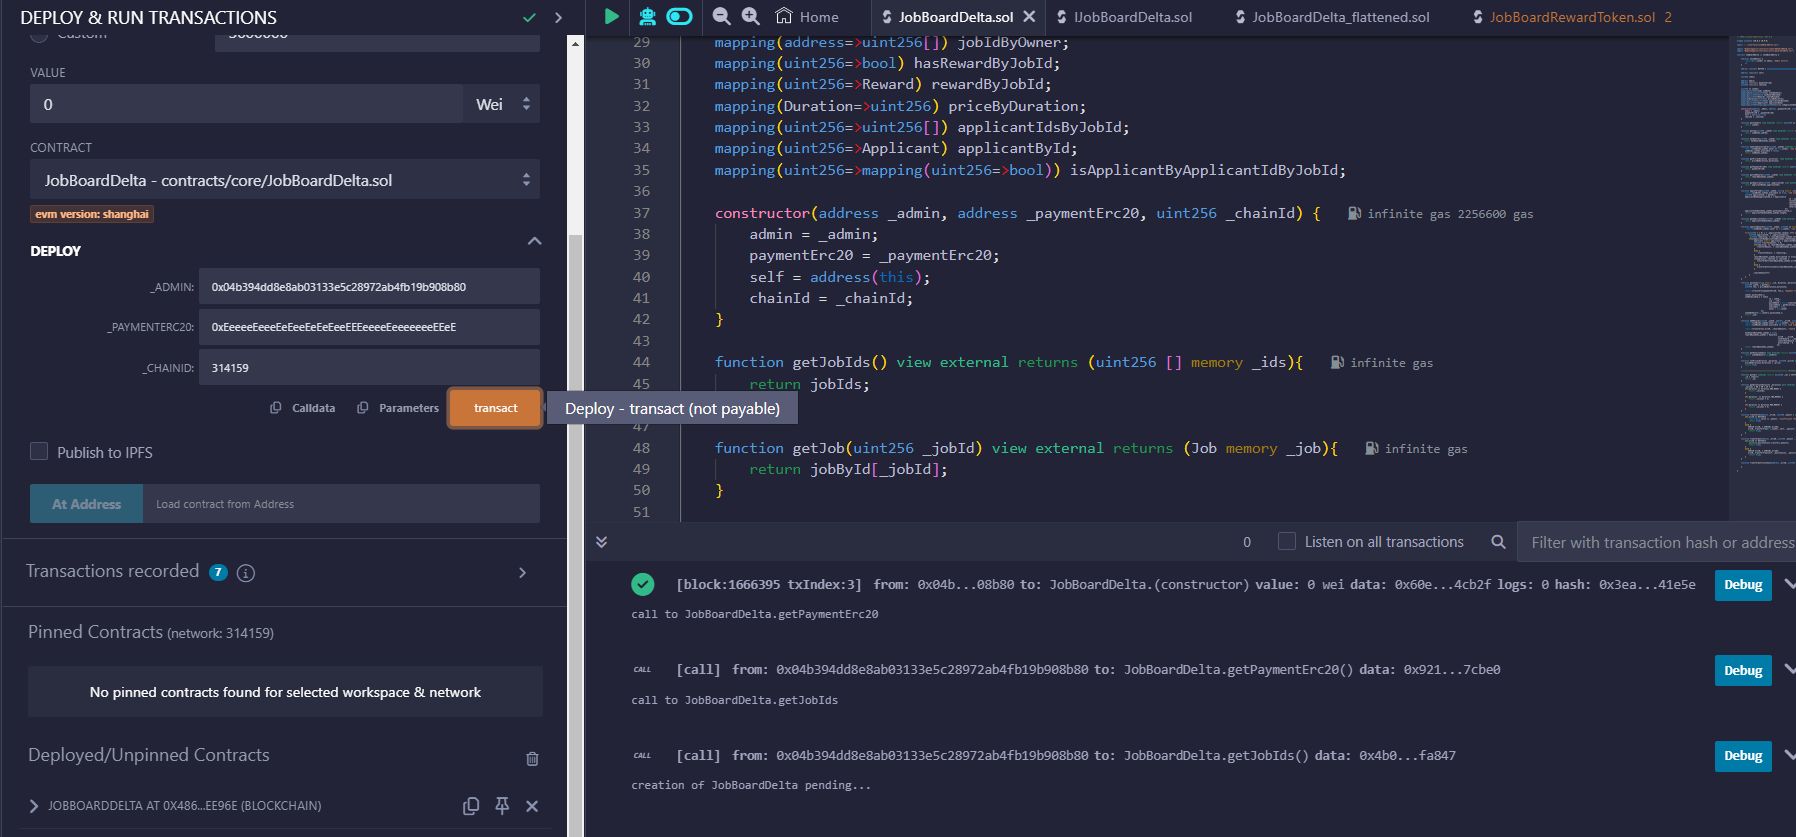Click the green plugin-verified checkmark in header

529,17
